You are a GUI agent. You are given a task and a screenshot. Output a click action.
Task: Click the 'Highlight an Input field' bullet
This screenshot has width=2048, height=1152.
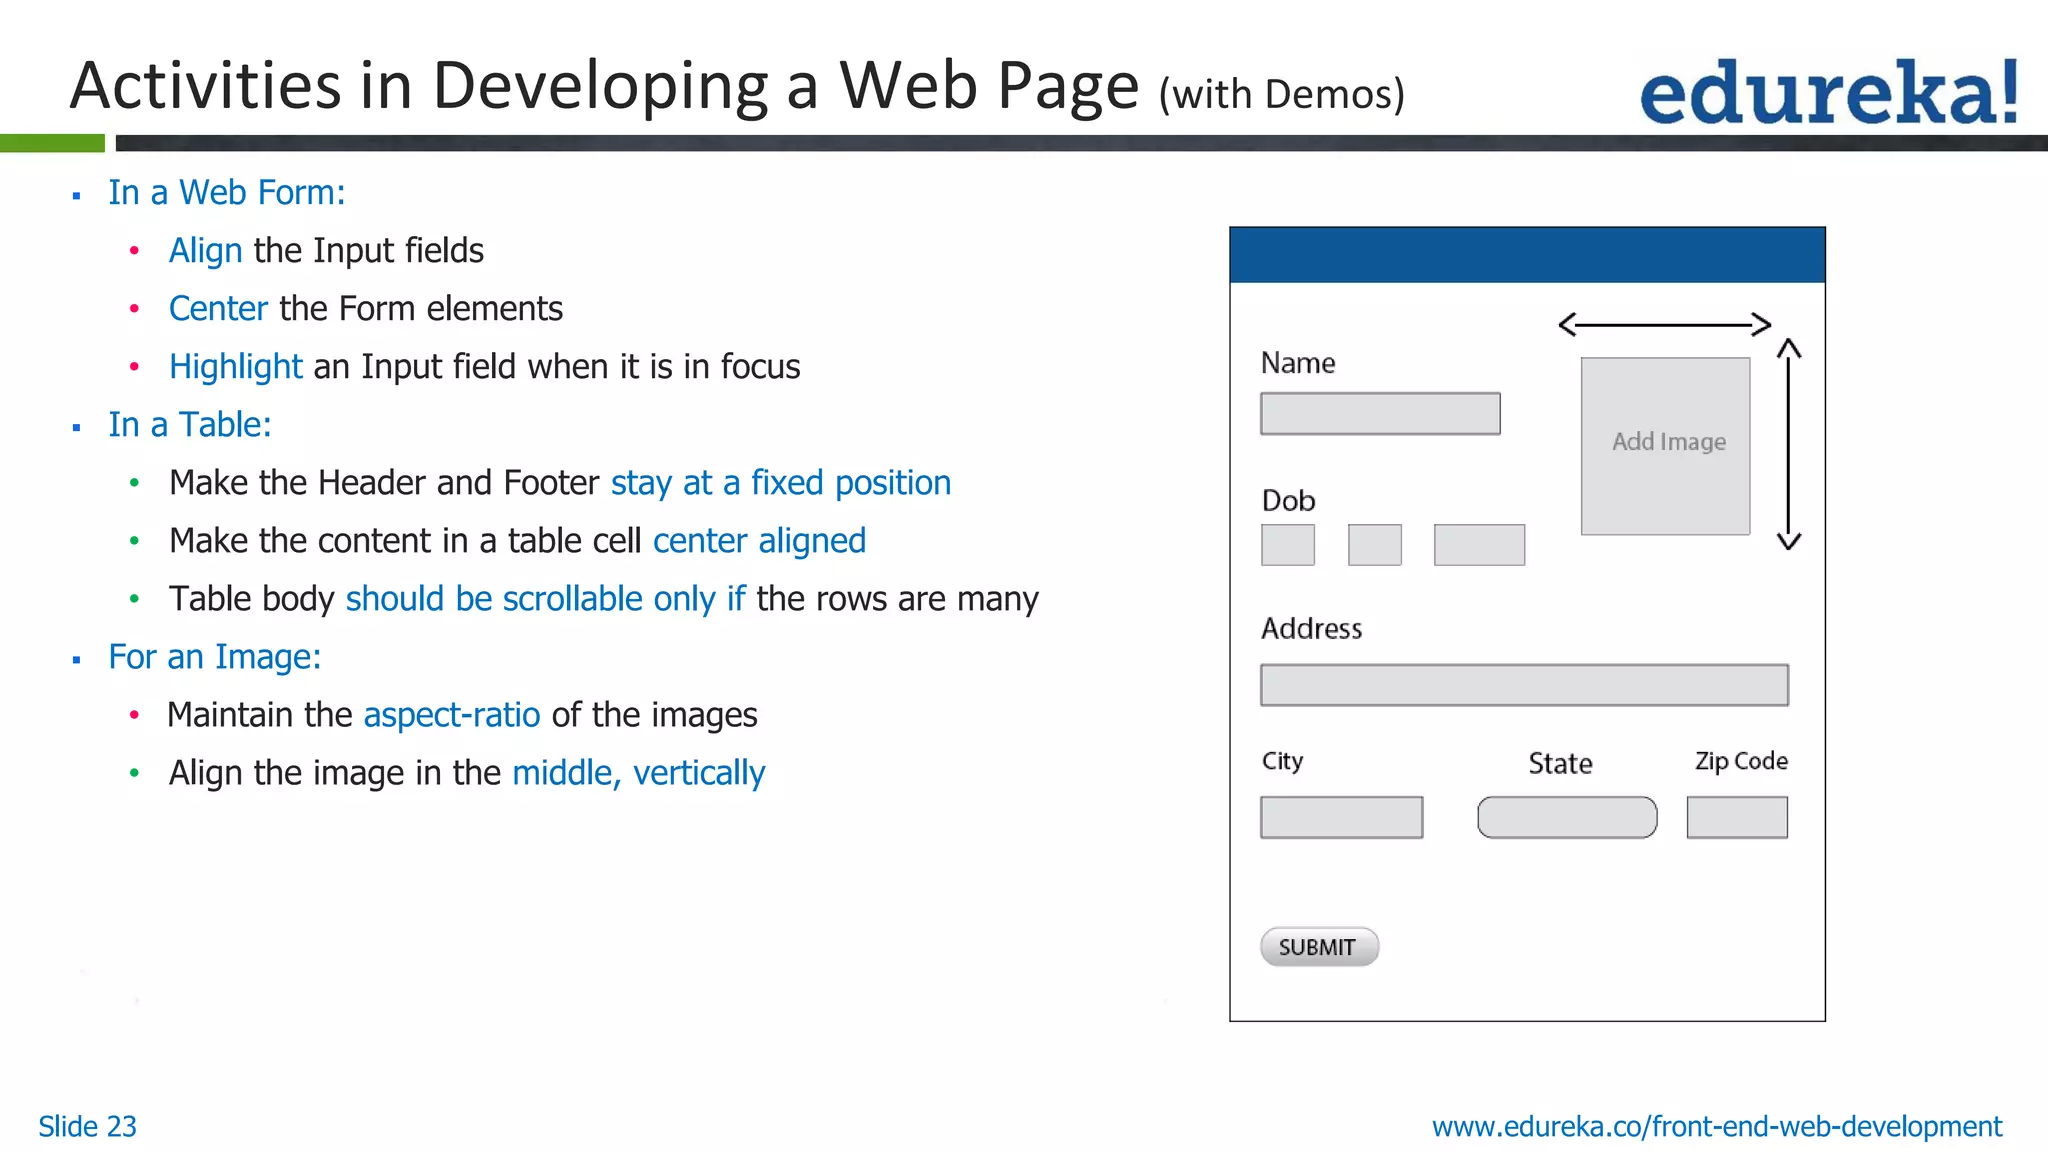[x=484, y=366]
